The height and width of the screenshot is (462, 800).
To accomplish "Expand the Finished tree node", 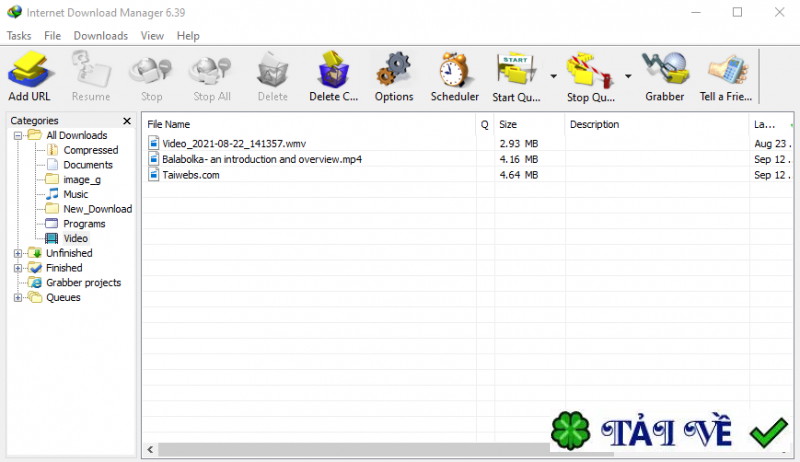I will point(18,268).
